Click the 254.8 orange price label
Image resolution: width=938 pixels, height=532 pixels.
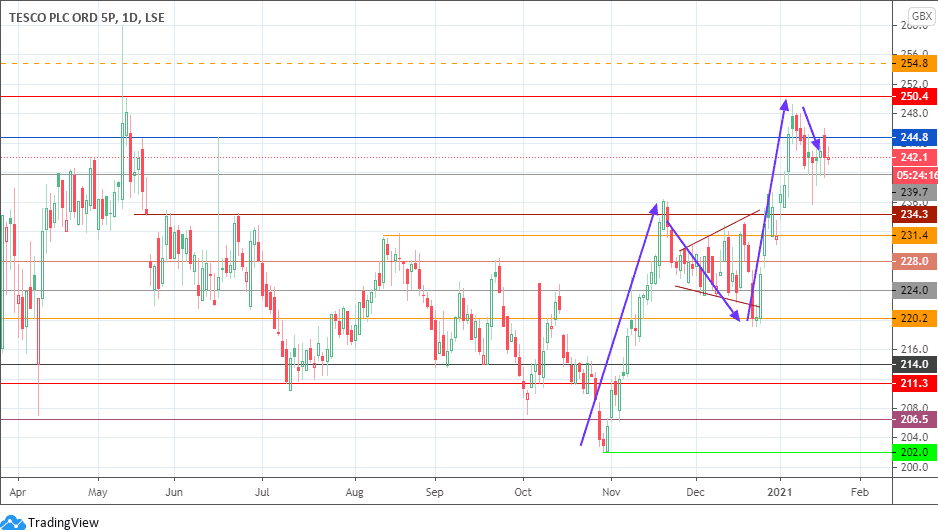914,63
